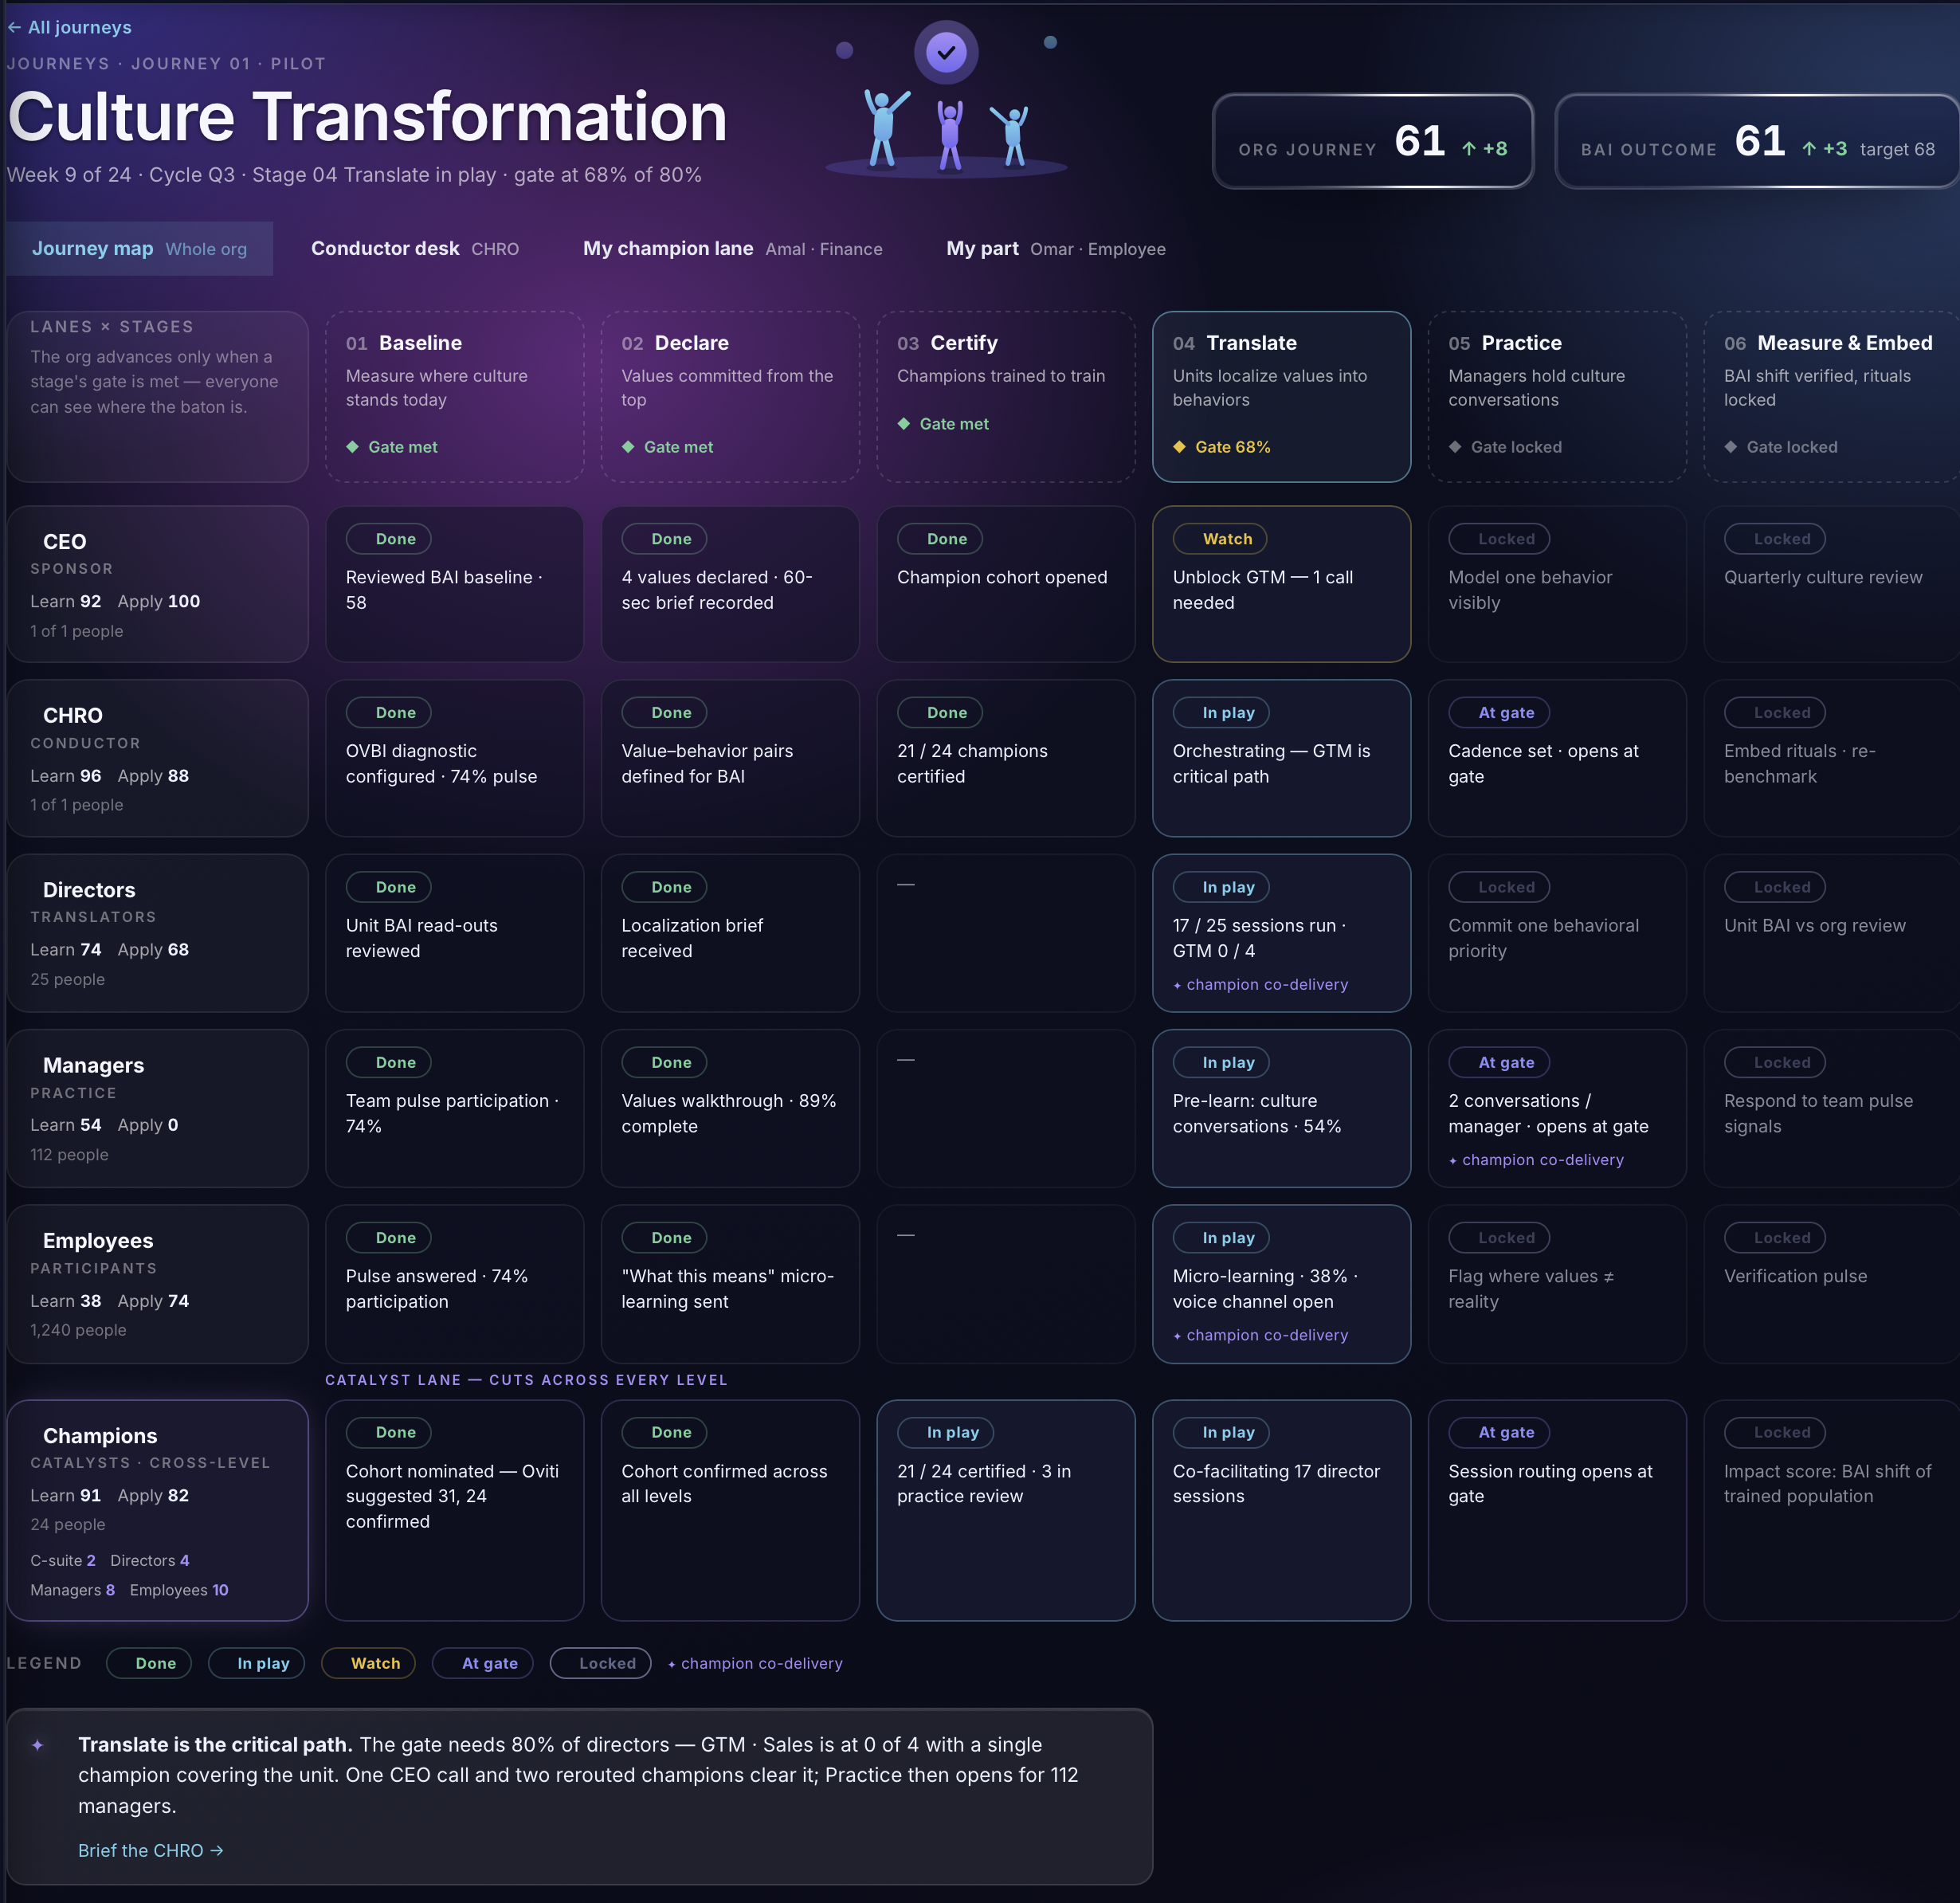The image size is (1960, 1903).
Task: Open the 'Cohort nominated — Oviti suggested' card
Action: coord(455,1511)
